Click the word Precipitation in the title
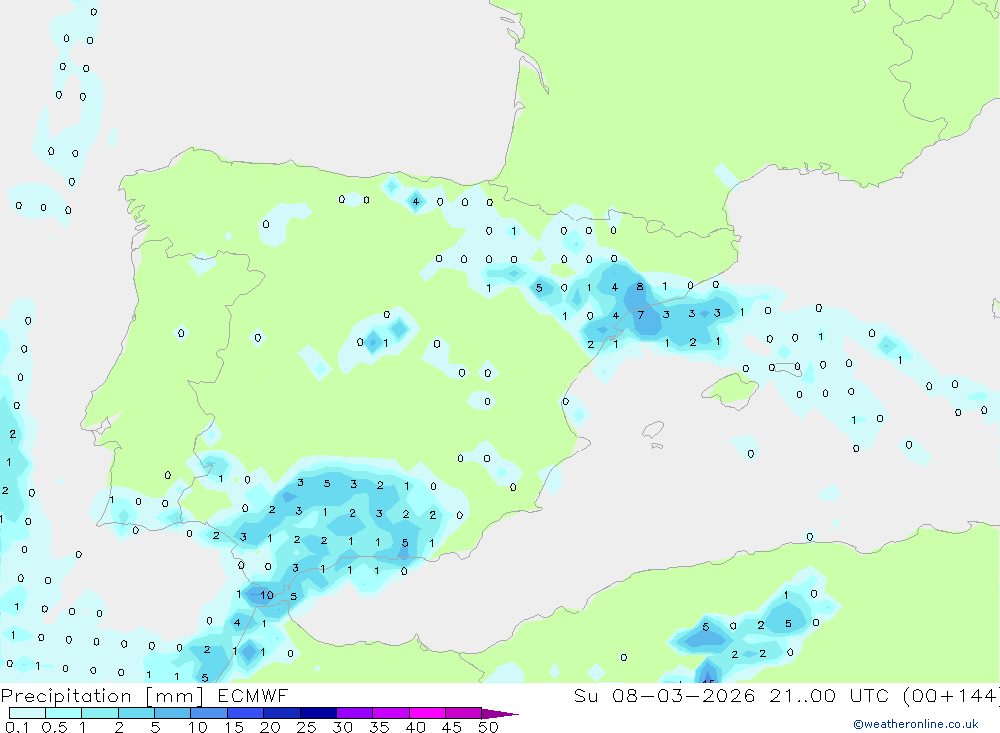This screenshot has width=1000, height=733. tap(66, 695)
